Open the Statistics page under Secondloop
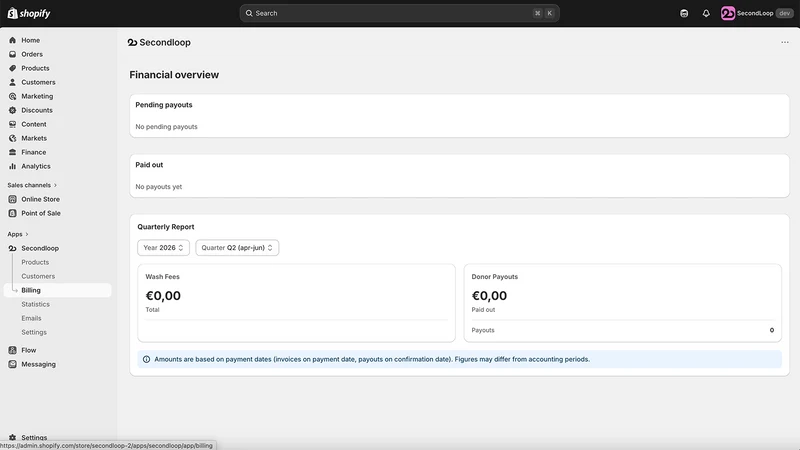 (36, 304)
